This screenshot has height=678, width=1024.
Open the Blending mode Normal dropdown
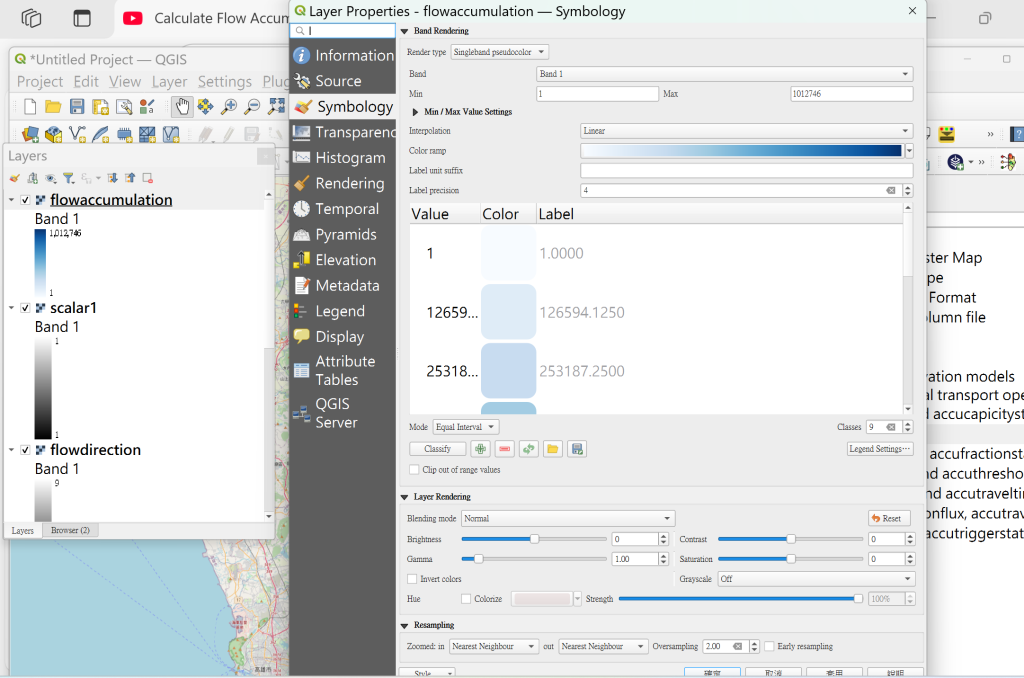pyautogui.click(x=568, y=519)
